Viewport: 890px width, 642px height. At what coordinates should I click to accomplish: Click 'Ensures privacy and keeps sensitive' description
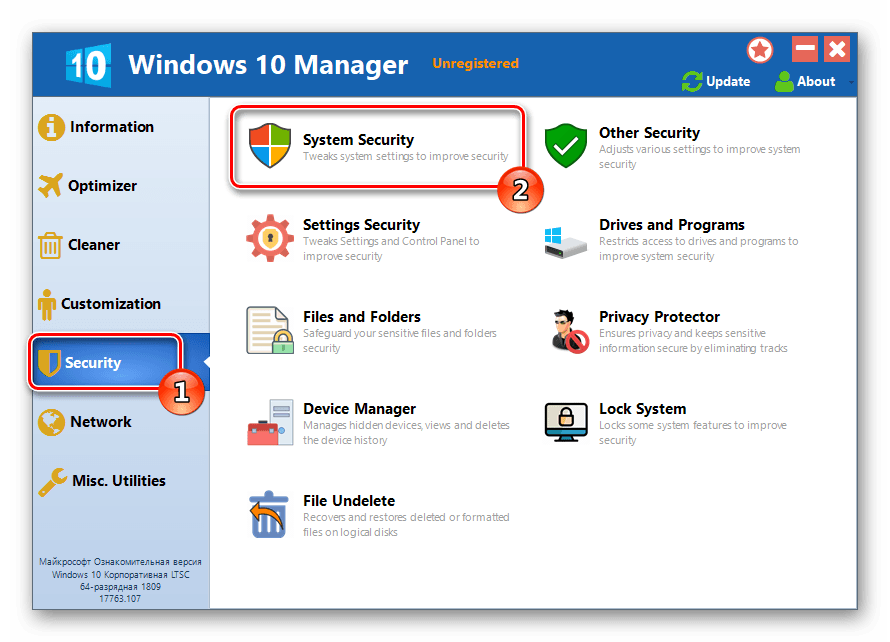(x=682, y=333)
